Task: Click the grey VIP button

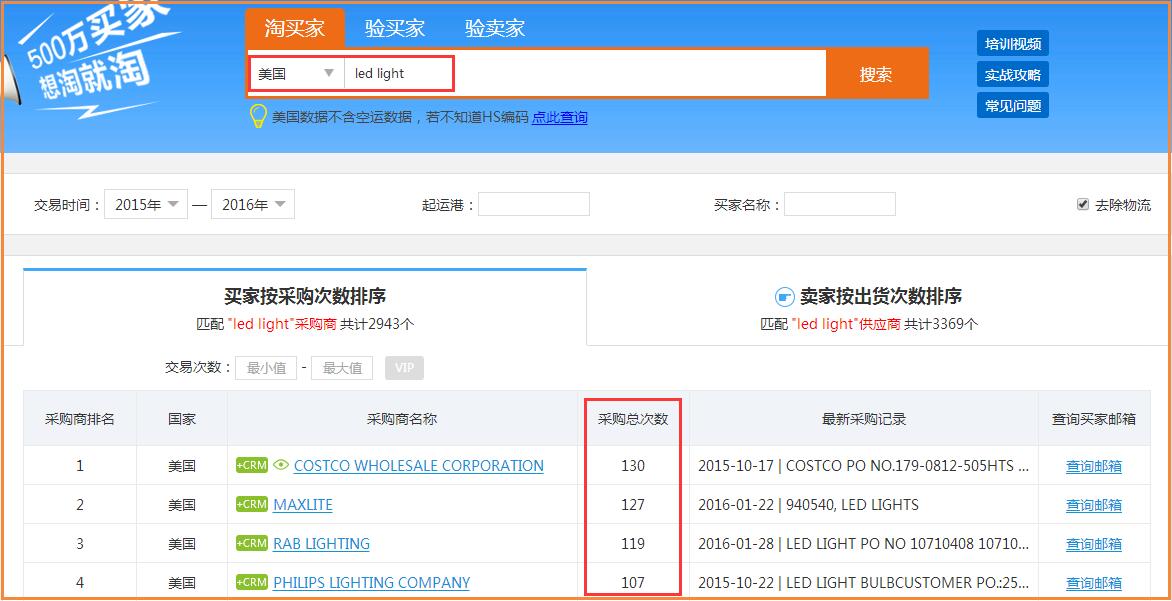Action: click(x=404, y=368)
